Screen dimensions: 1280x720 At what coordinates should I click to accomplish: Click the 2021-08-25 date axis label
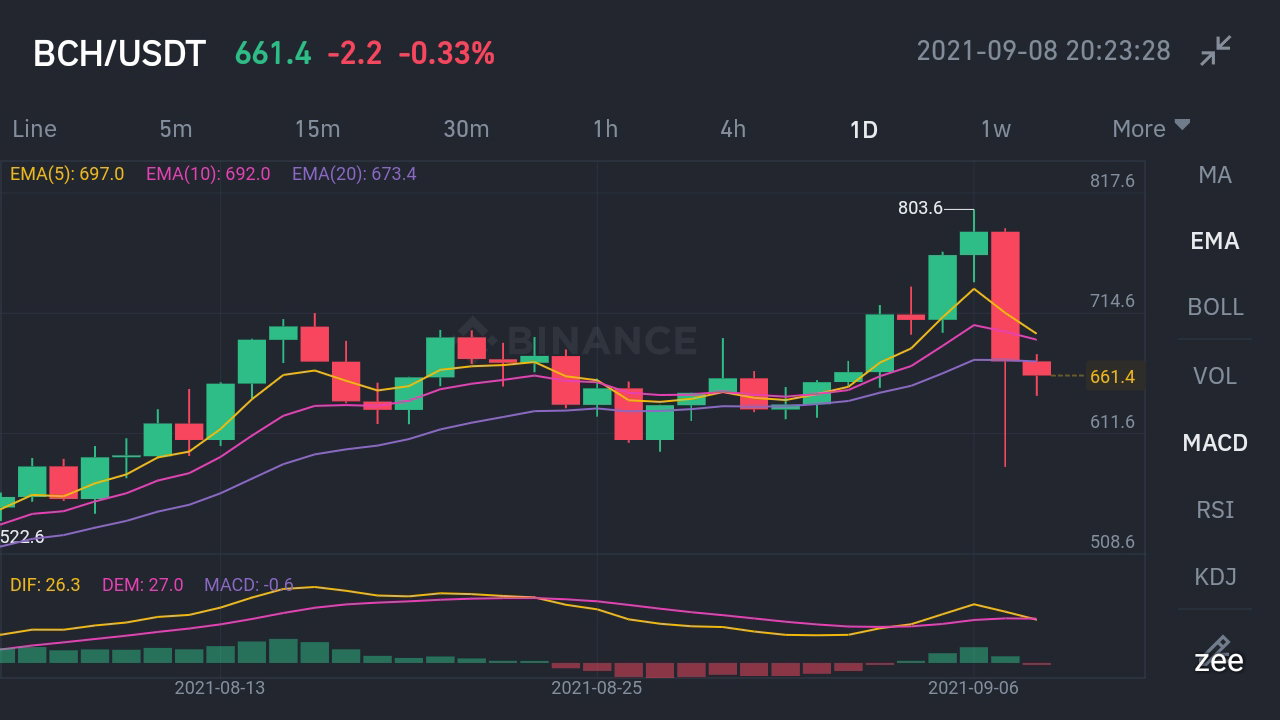(x=597, y=688)
